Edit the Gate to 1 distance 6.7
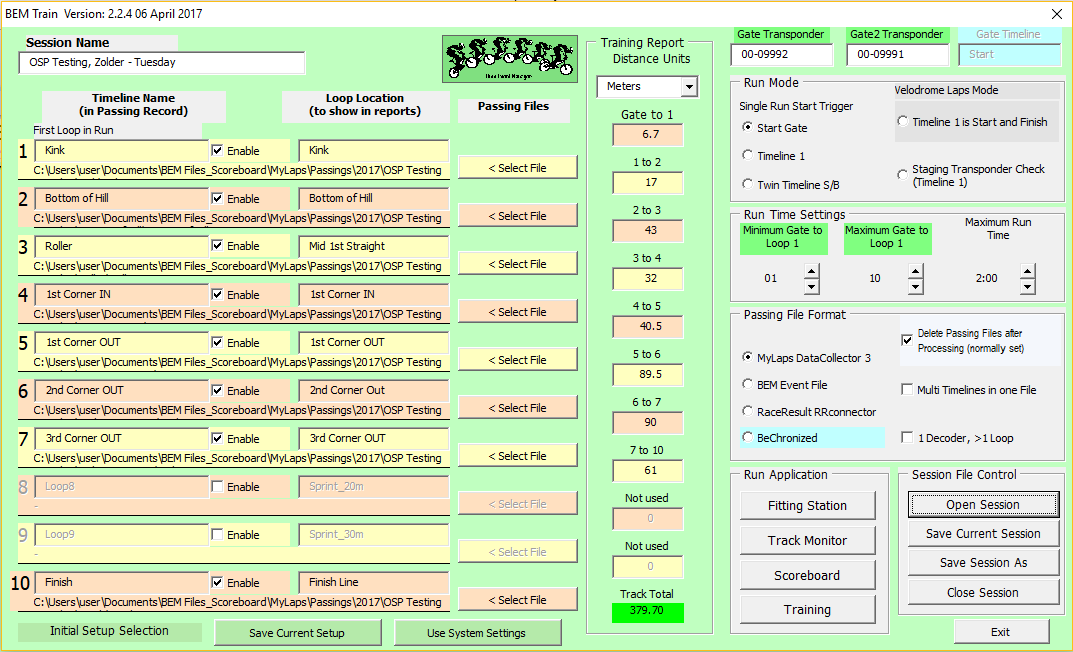 (x=647, y=134)
